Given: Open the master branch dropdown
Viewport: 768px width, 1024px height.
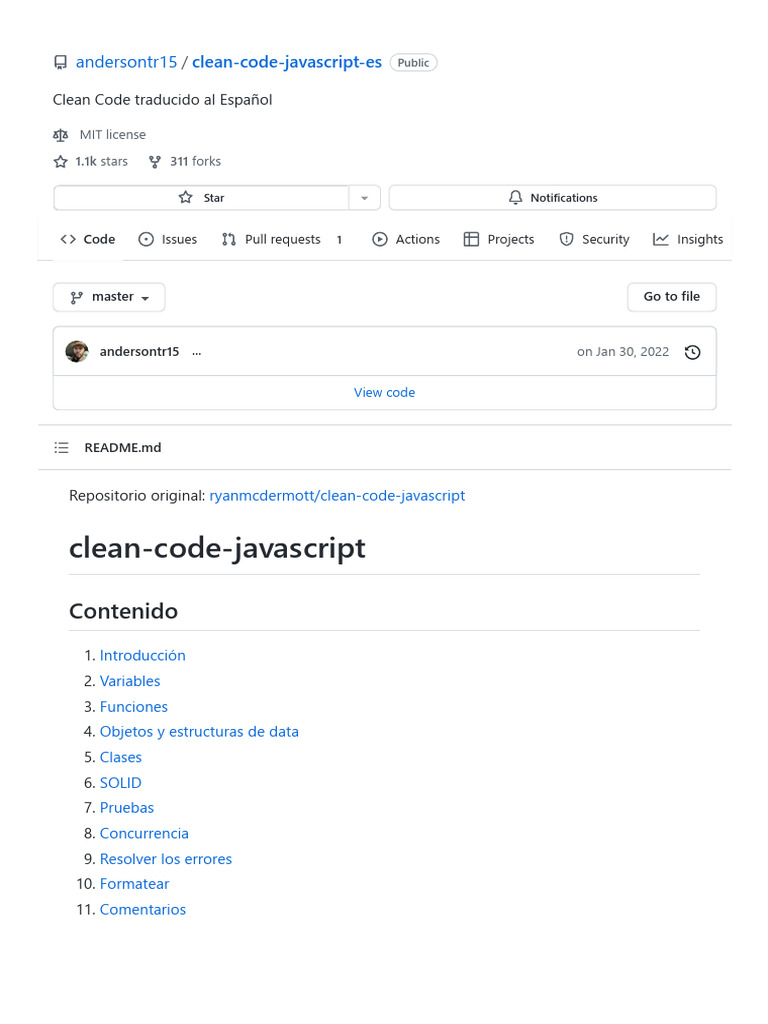Looking at the screenshot, I should (109, 297).
